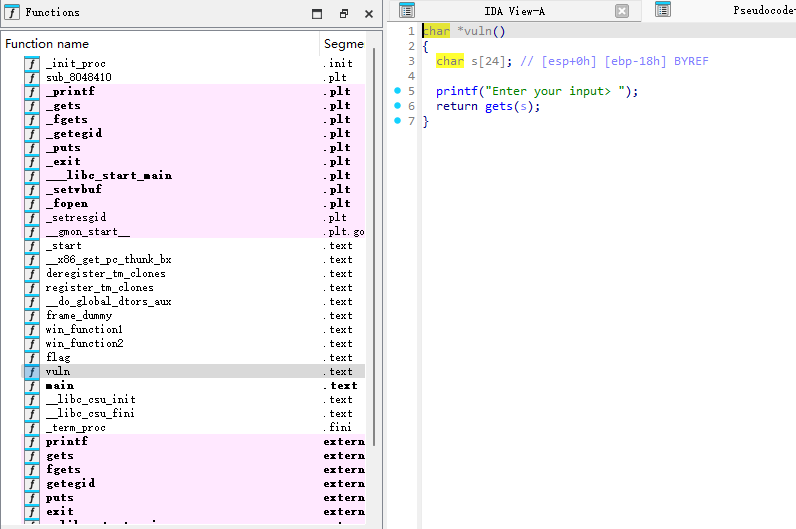Viewport: 796px width, 529px height.
Task: Select win_function2 in the functions list
Action: (84, 343)
